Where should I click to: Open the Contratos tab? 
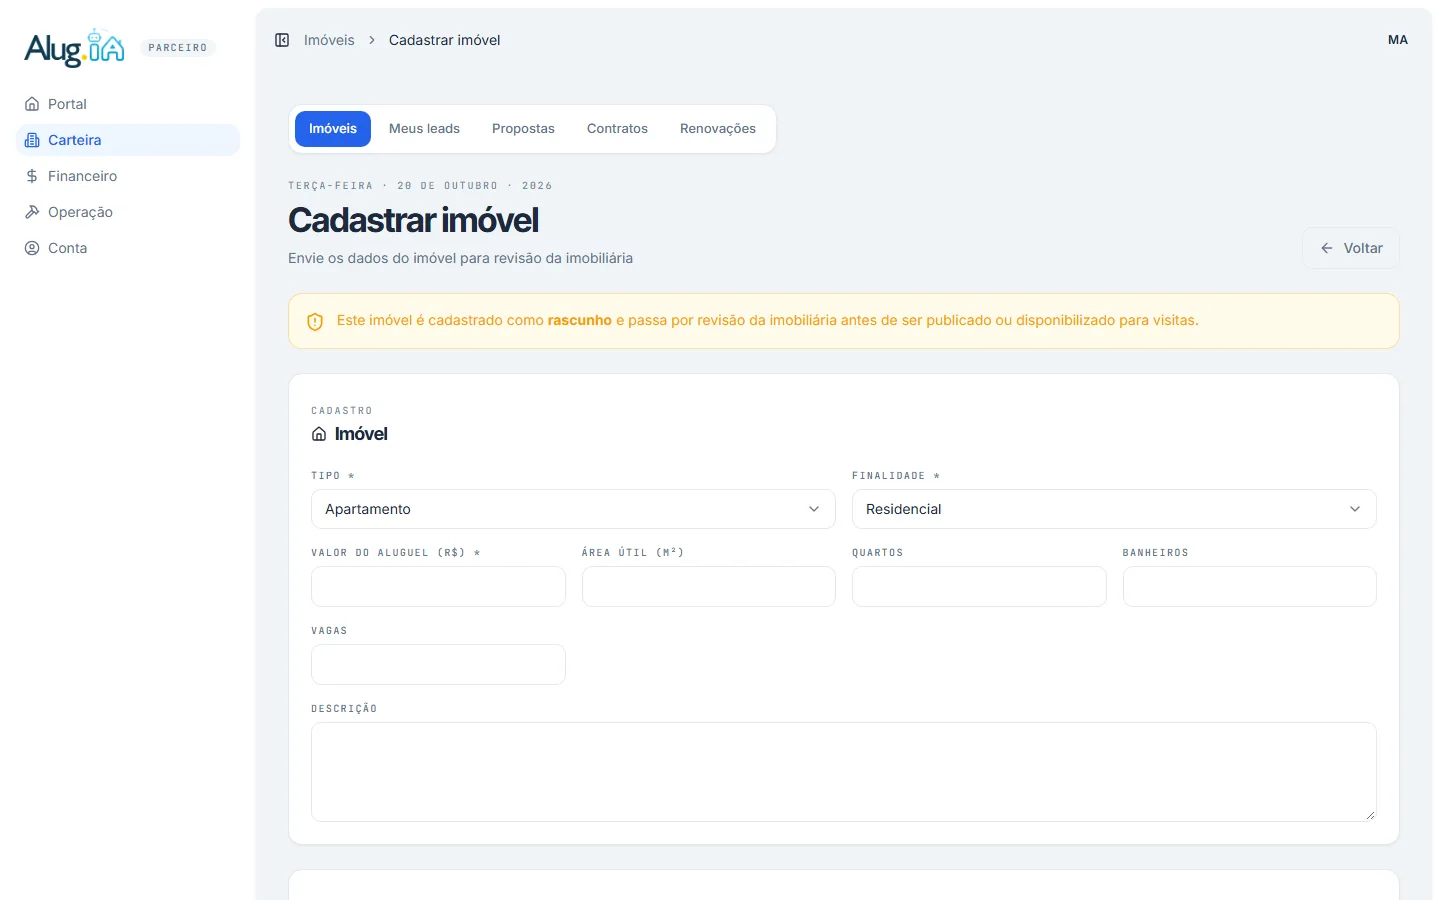[x=617, y=129]
